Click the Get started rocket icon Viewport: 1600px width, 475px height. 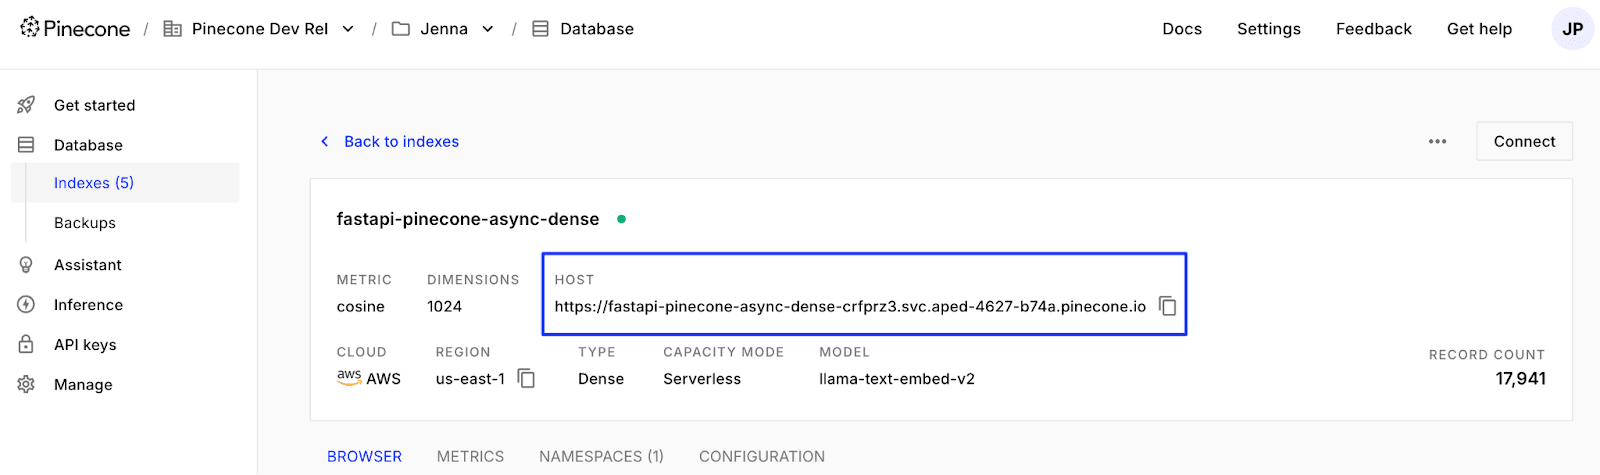(26, 105)
